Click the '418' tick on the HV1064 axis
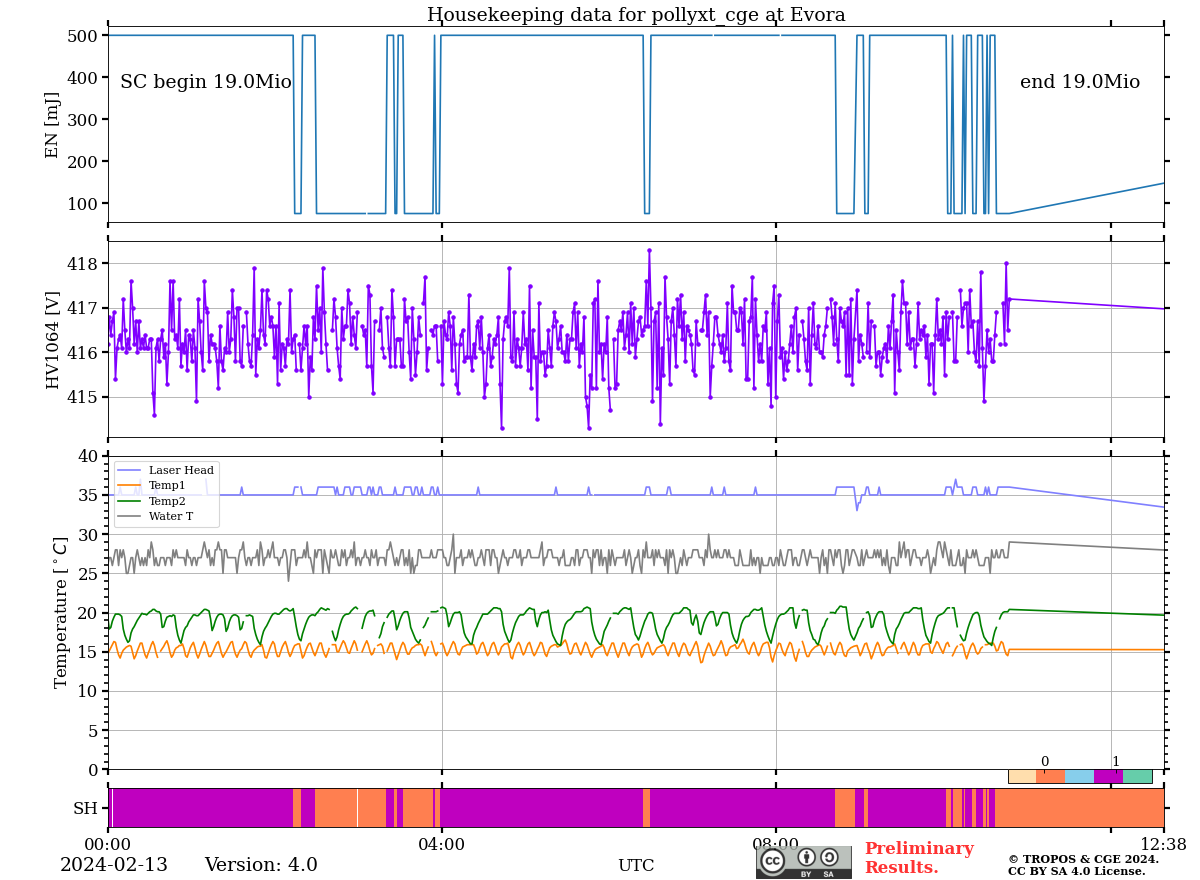This screenshot has height=880, width=1200. pyautogui.click(x=83, y=264)
